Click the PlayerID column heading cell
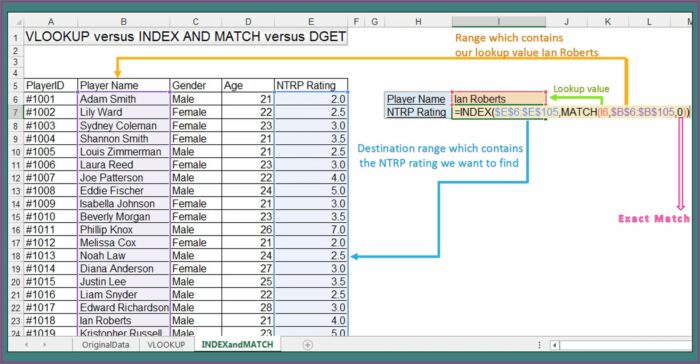The width and height of the screenshot is (700, 364). tap(50, 85)
